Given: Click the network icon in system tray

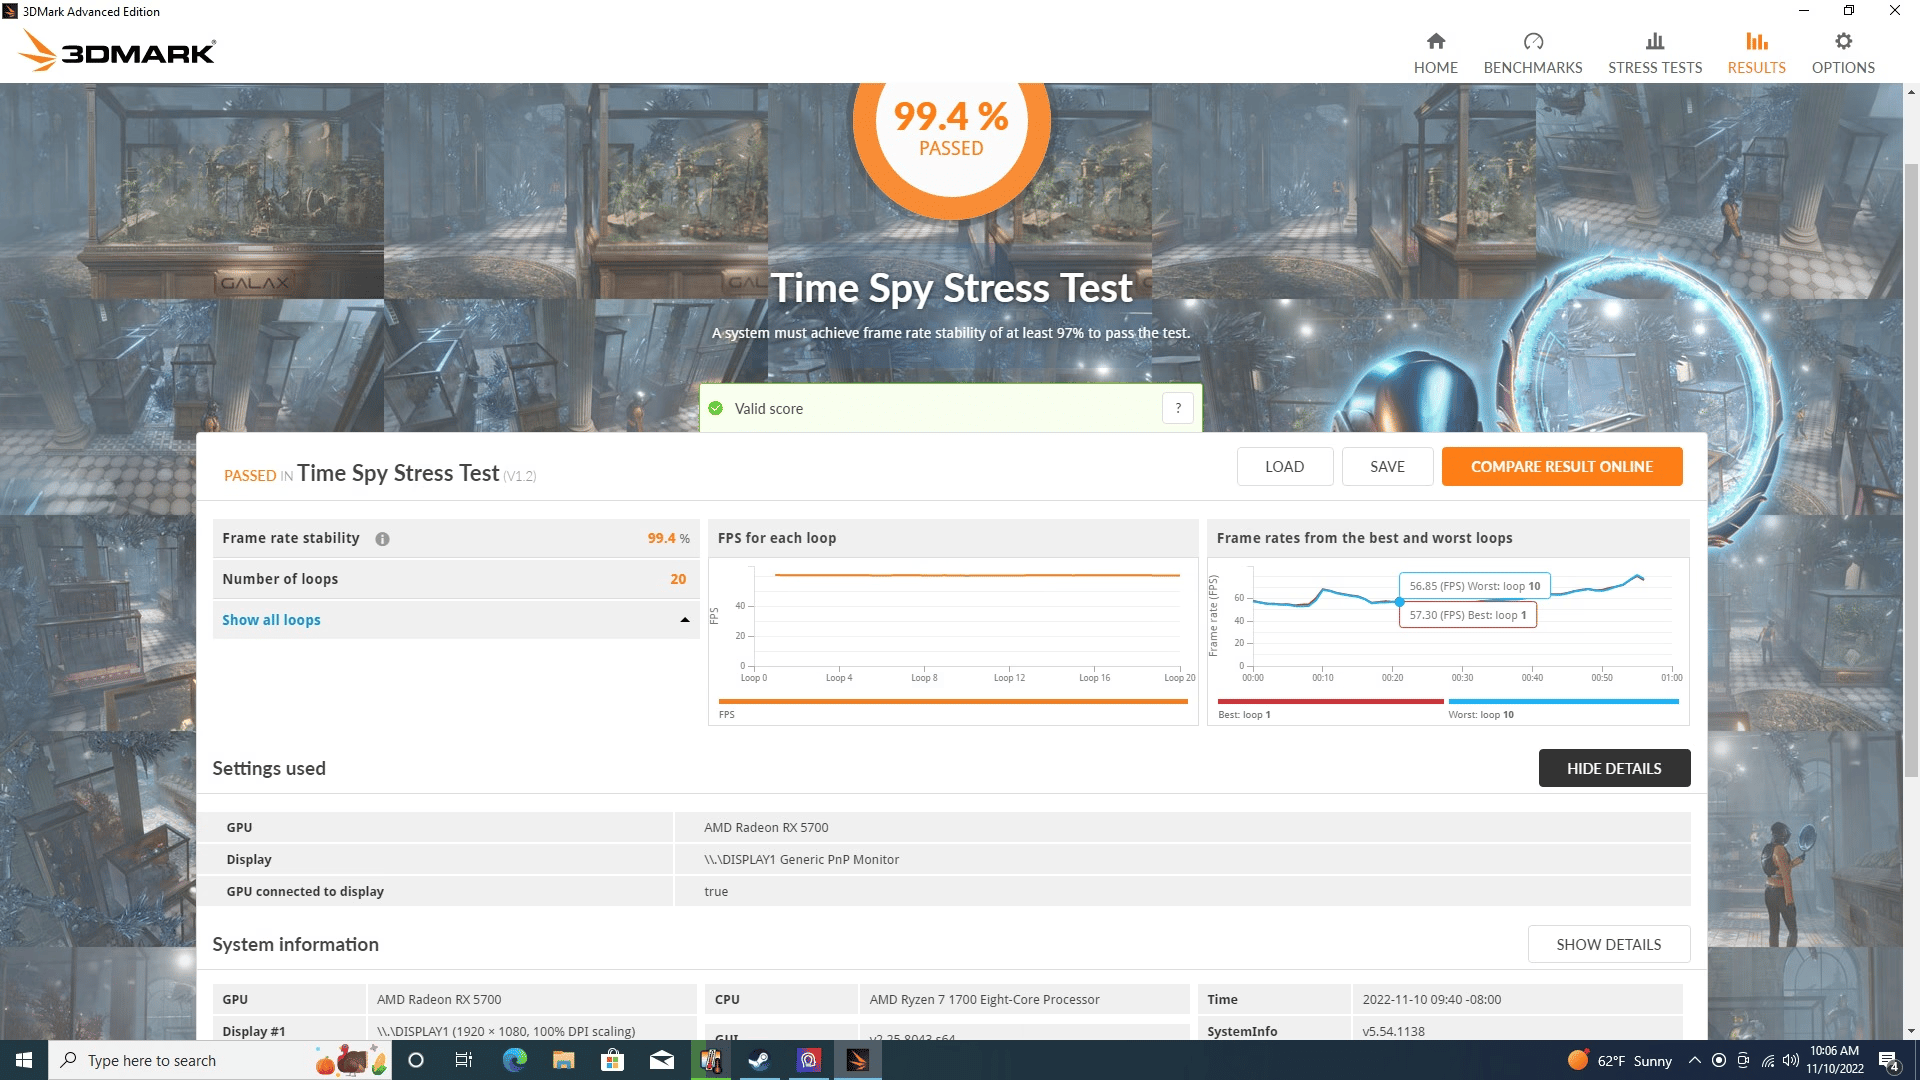Looking at the screenshot, I should tap(1768, 1061).
